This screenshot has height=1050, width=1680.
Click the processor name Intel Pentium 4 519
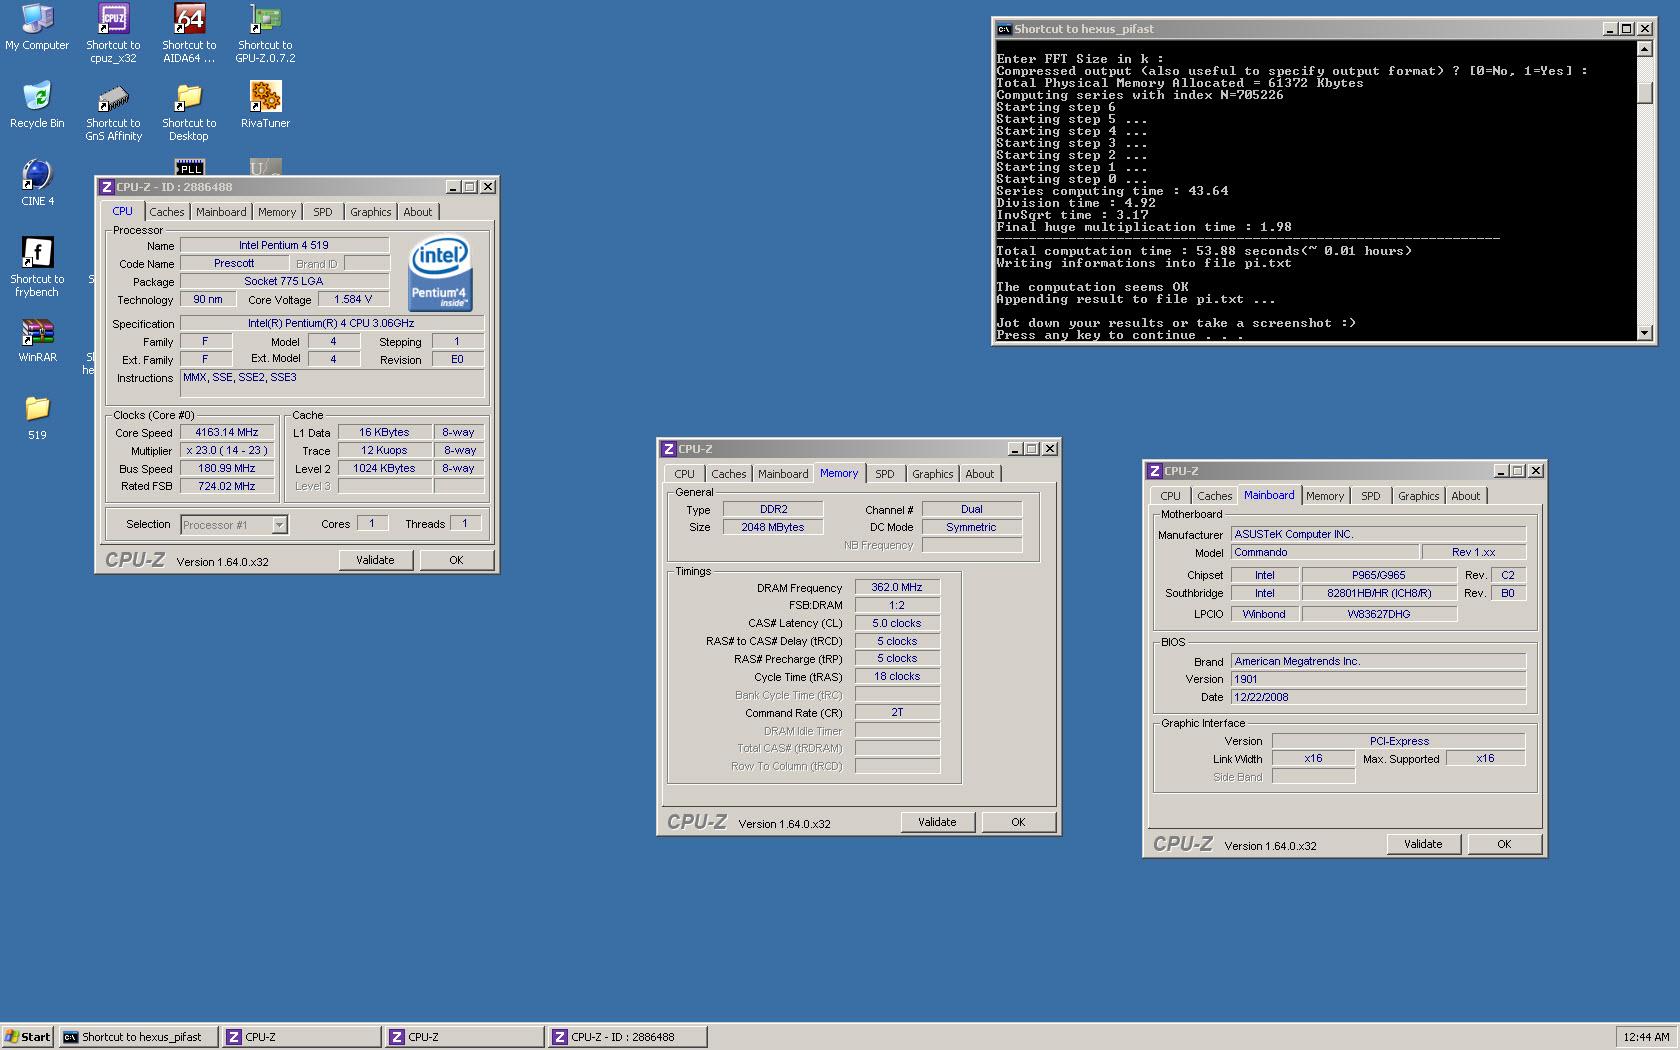(284, 245)
